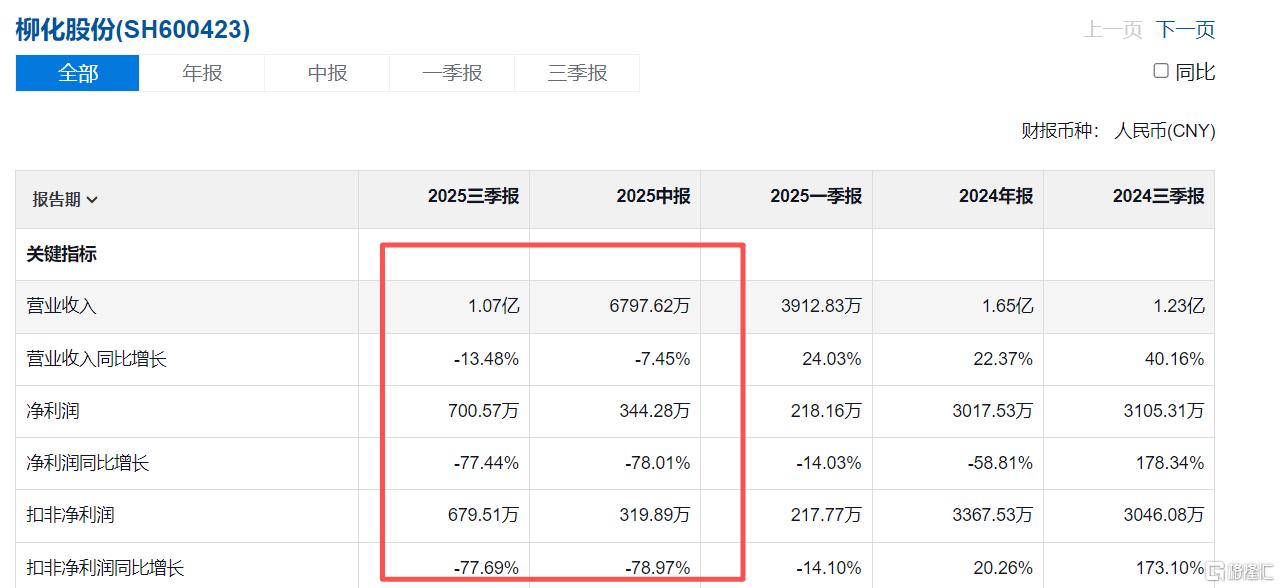Switch to the 中报 tab
The height and width of the screenshot is (588, 1280).
[x=327, y=73]
